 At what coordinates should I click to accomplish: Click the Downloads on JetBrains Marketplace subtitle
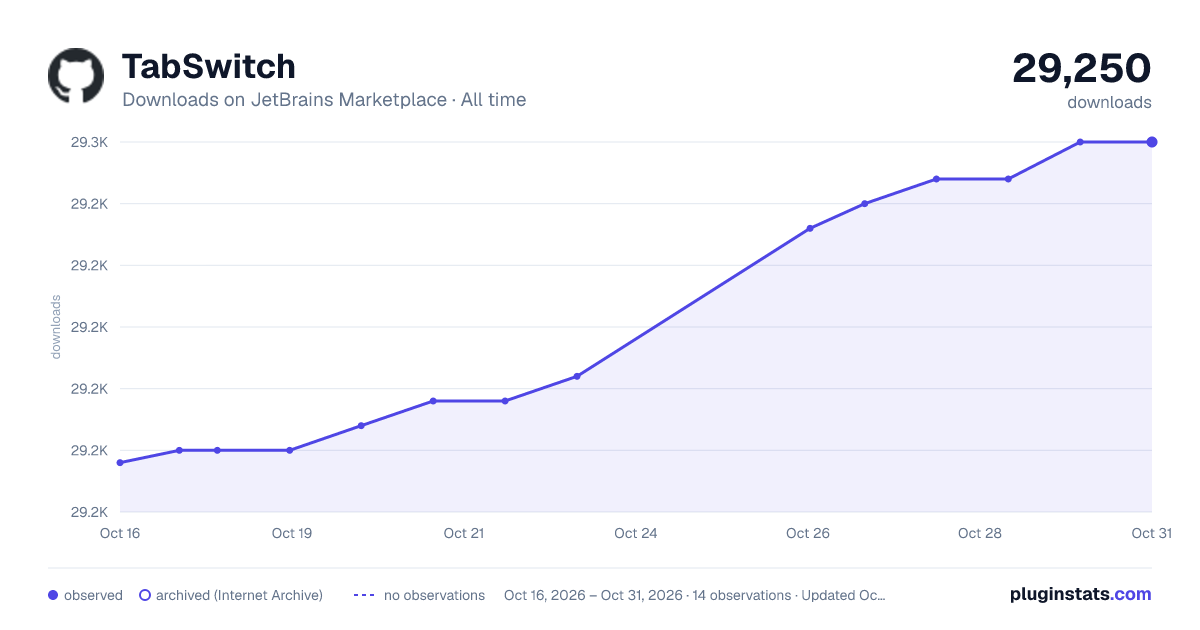tap(324, 100)
